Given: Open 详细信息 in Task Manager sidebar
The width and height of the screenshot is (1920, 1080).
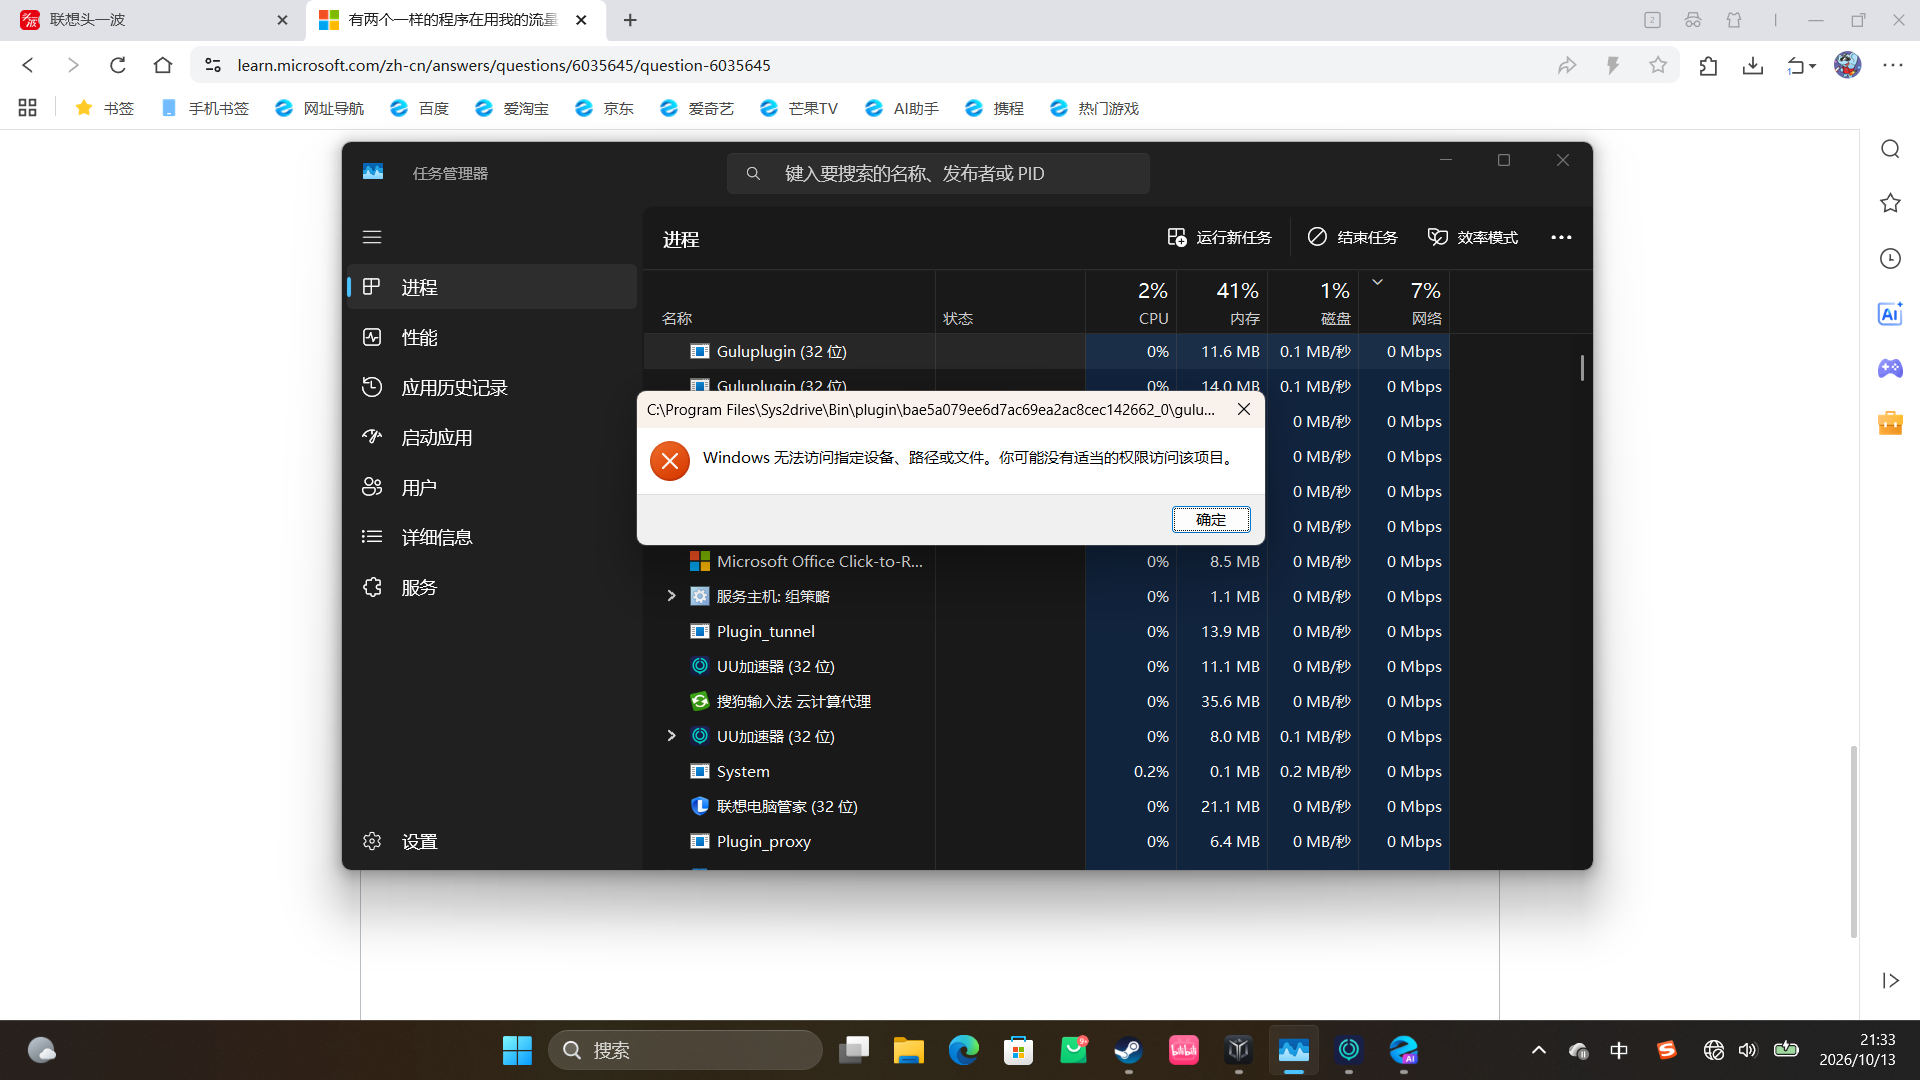Looking at the screenshot, I should pos(491,537).
